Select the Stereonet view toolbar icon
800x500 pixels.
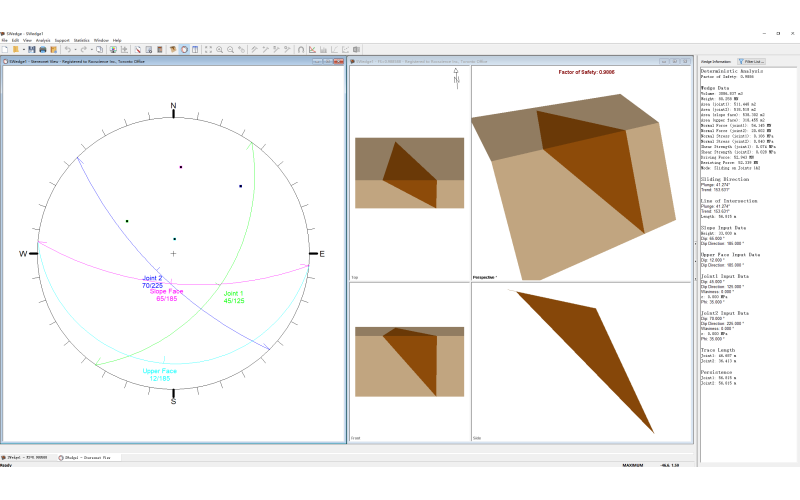click(184, 49)
